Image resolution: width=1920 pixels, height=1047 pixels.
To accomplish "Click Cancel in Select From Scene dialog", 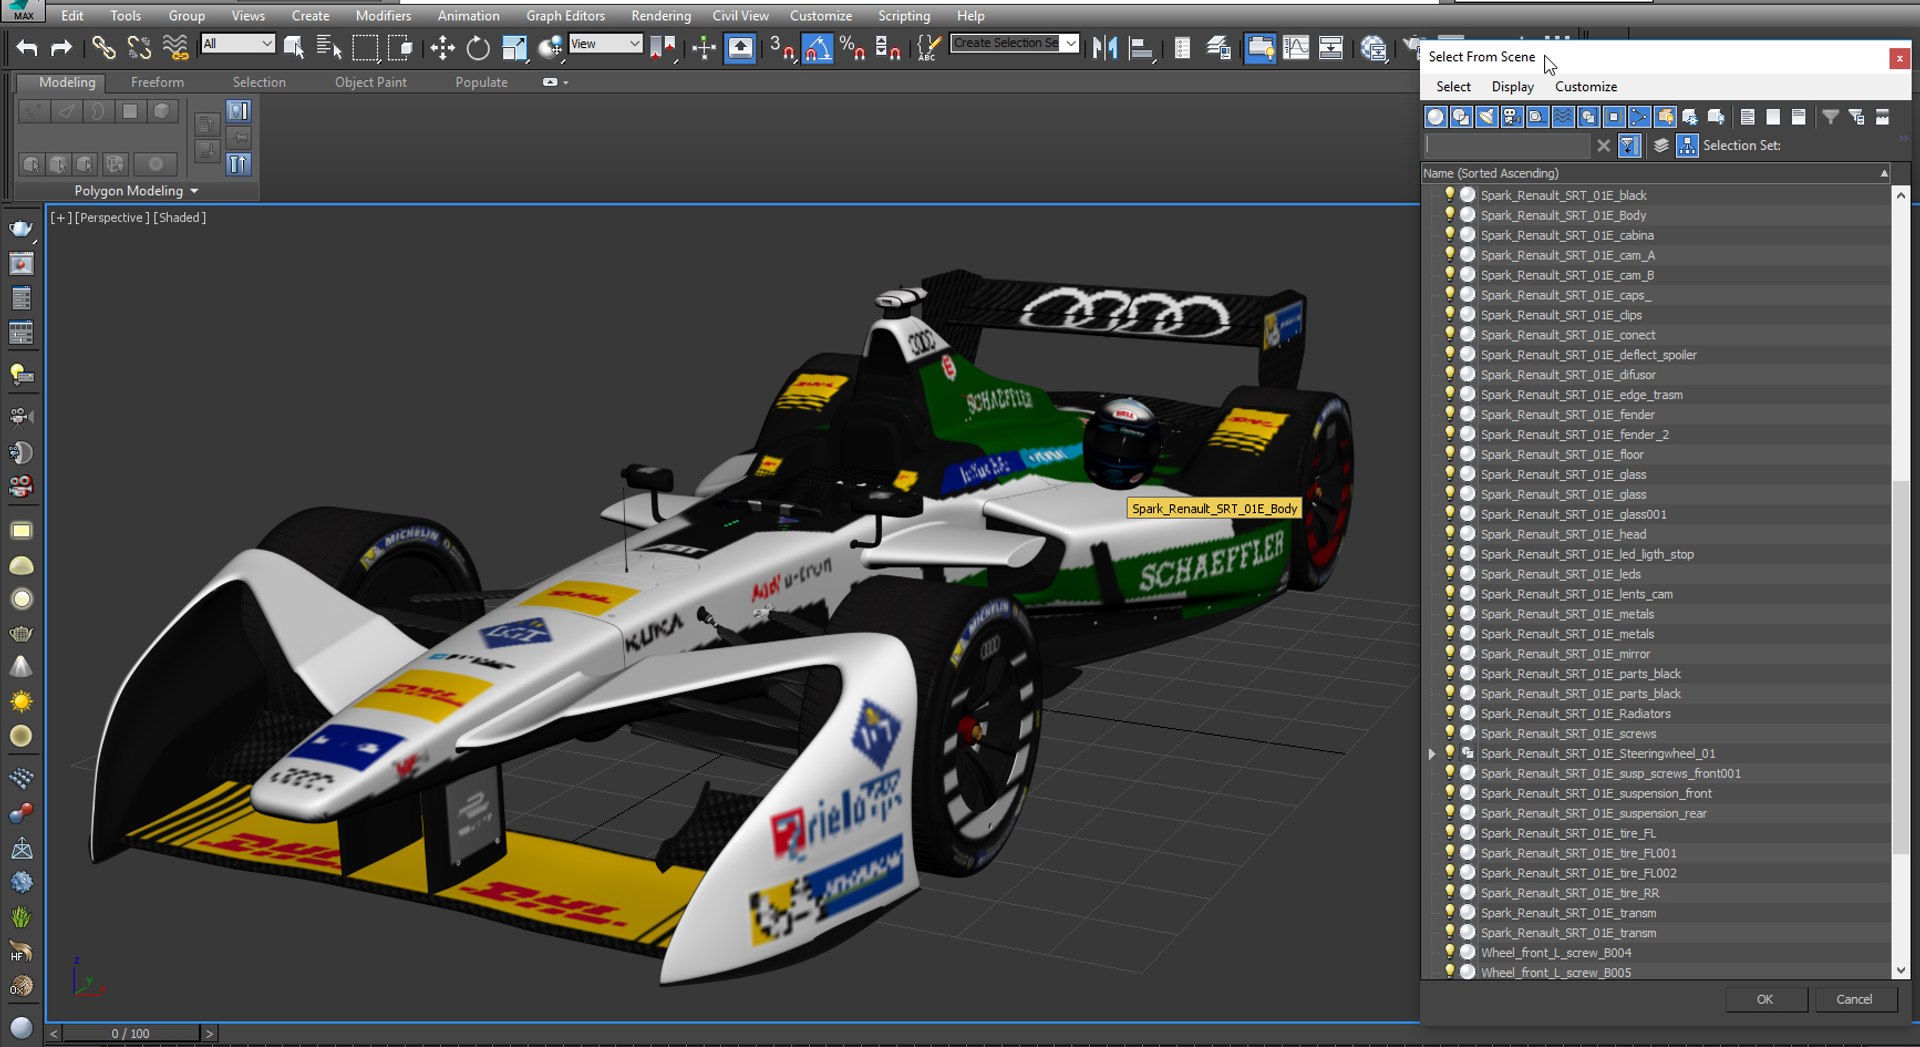I will tap(1854, 999).
